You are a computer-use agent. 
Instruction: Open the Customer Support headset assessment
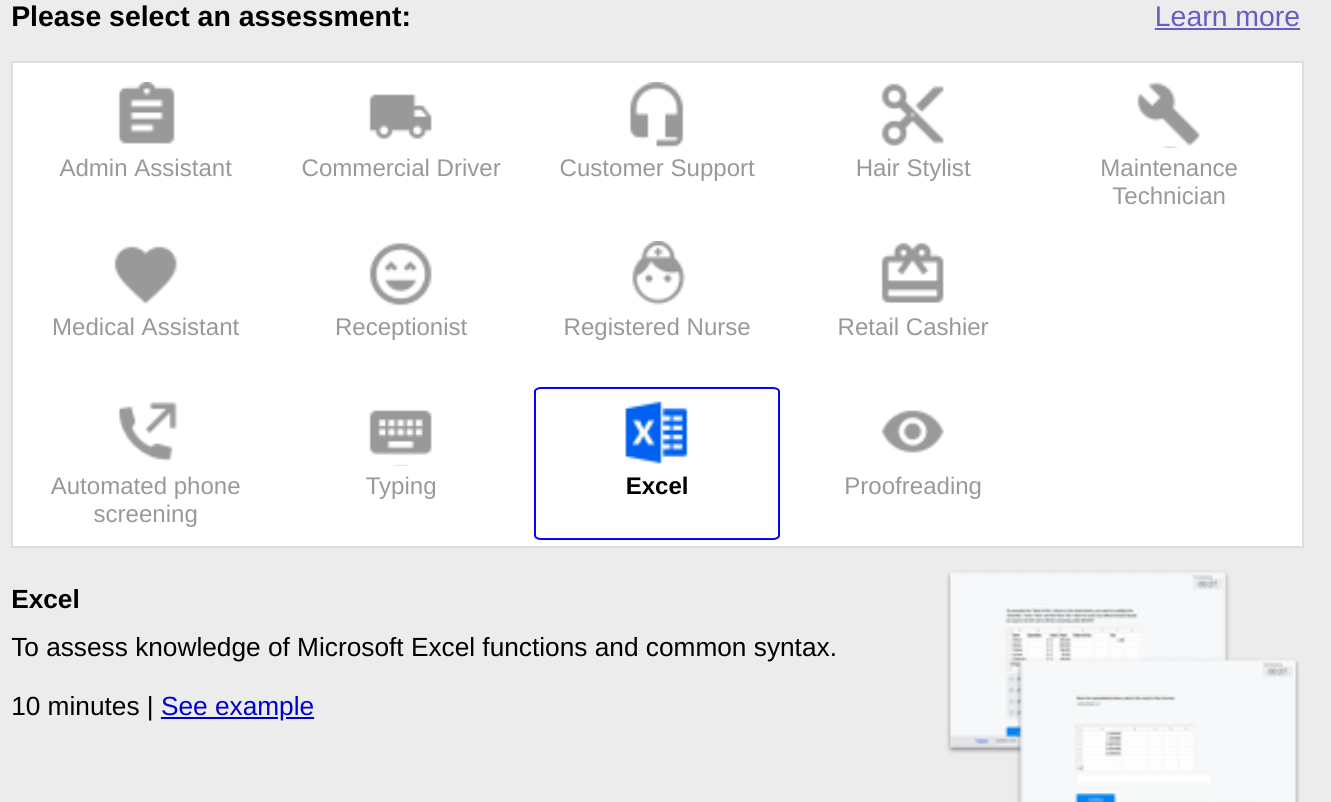pyautogui.click(x=657, y=113)
